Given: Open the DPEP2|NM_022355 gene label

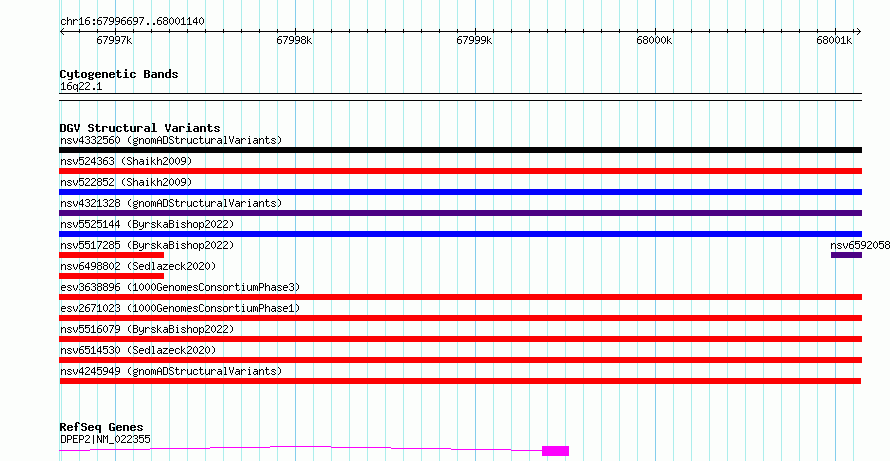Looking at the screenshot, I should click(x=105, y=439).
